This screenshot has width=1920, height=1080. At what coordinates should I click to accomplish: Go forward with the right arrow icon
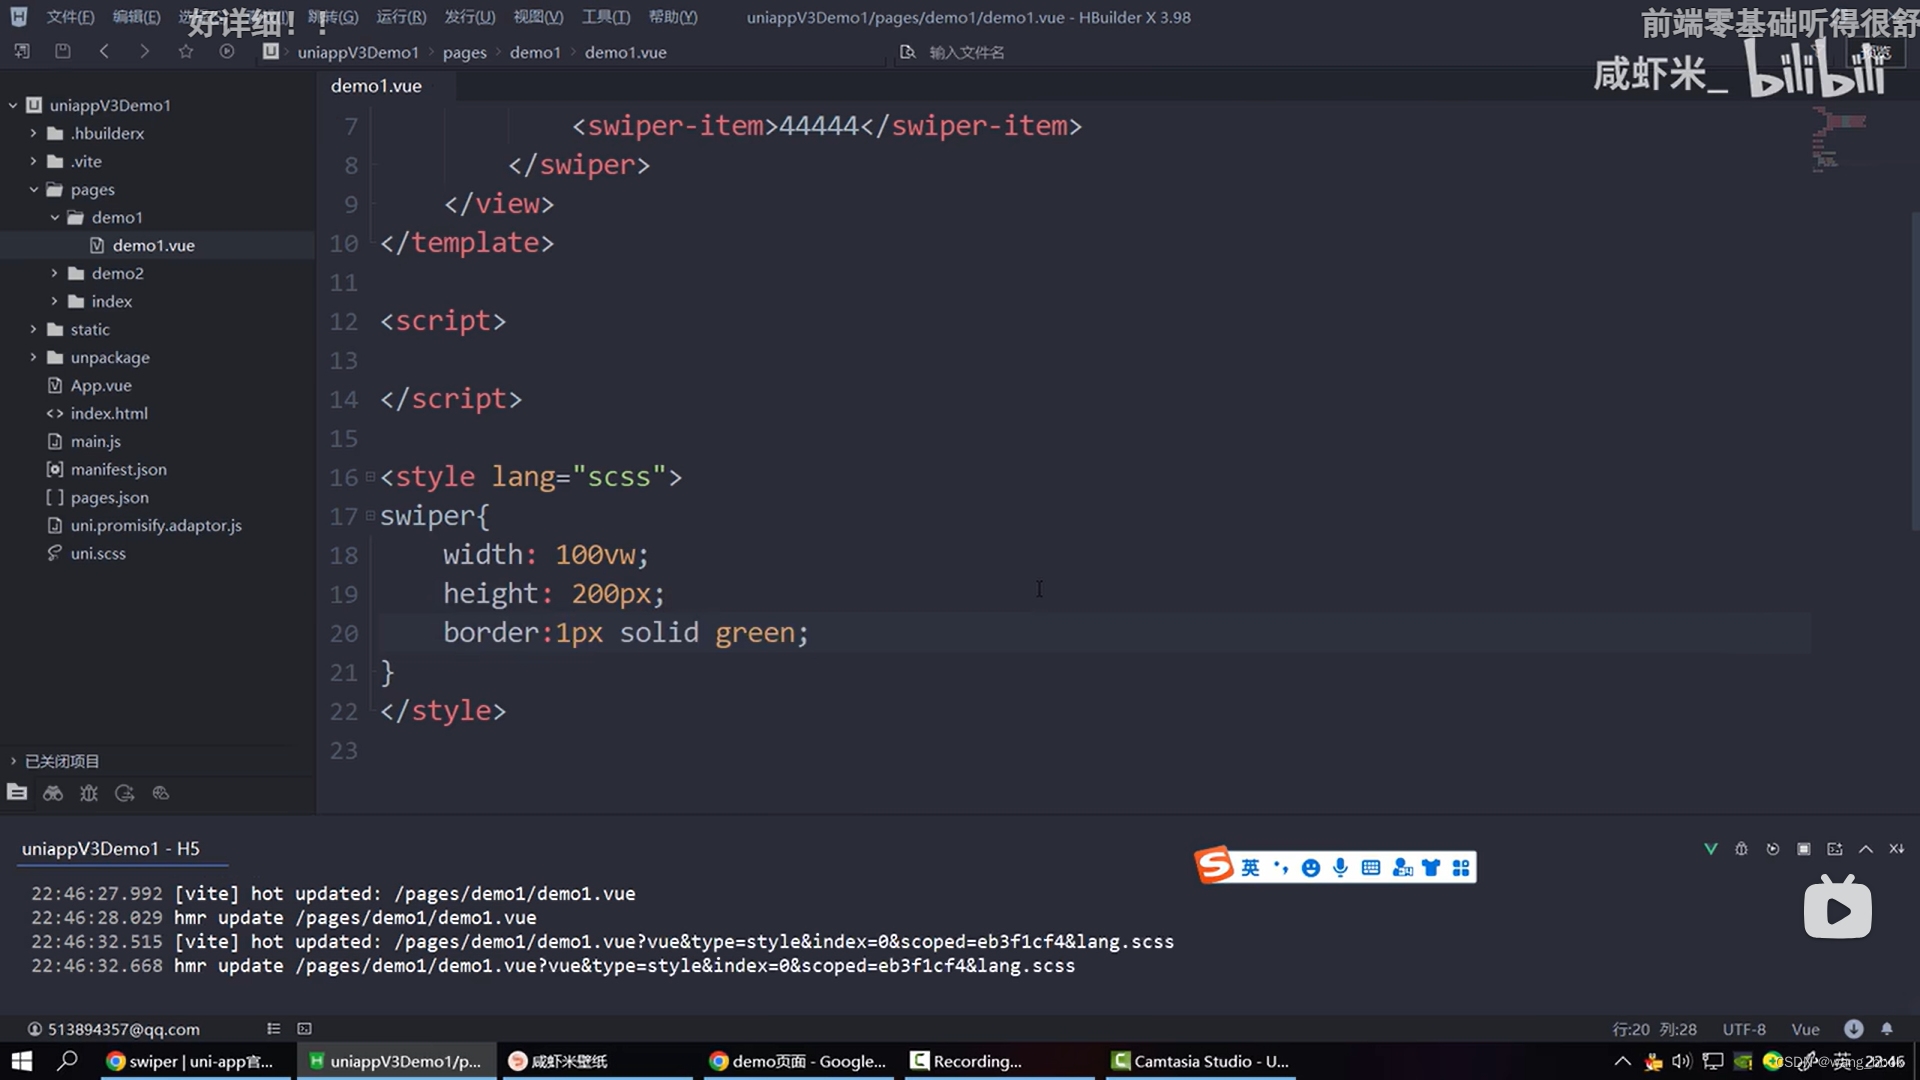click(145, 51)
